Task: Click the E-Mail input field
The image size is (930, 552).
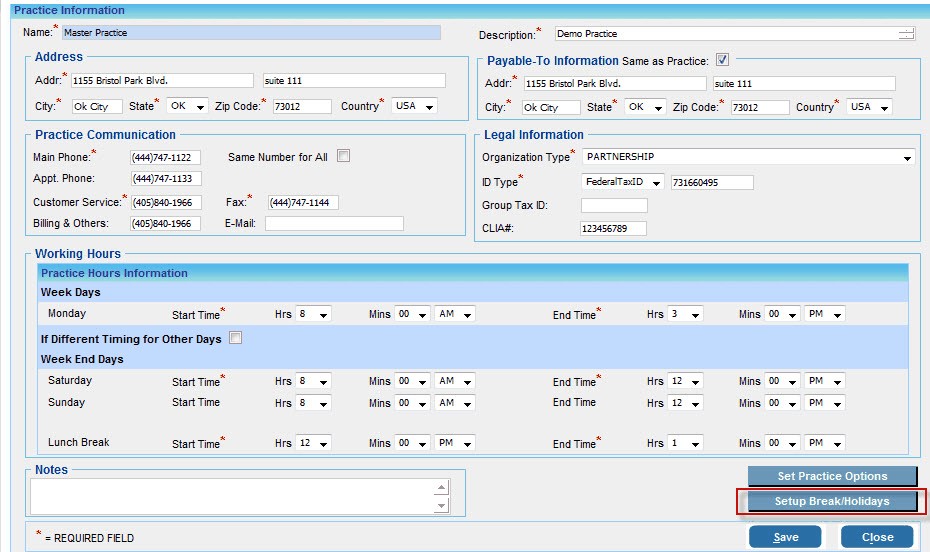Action: 334,224
